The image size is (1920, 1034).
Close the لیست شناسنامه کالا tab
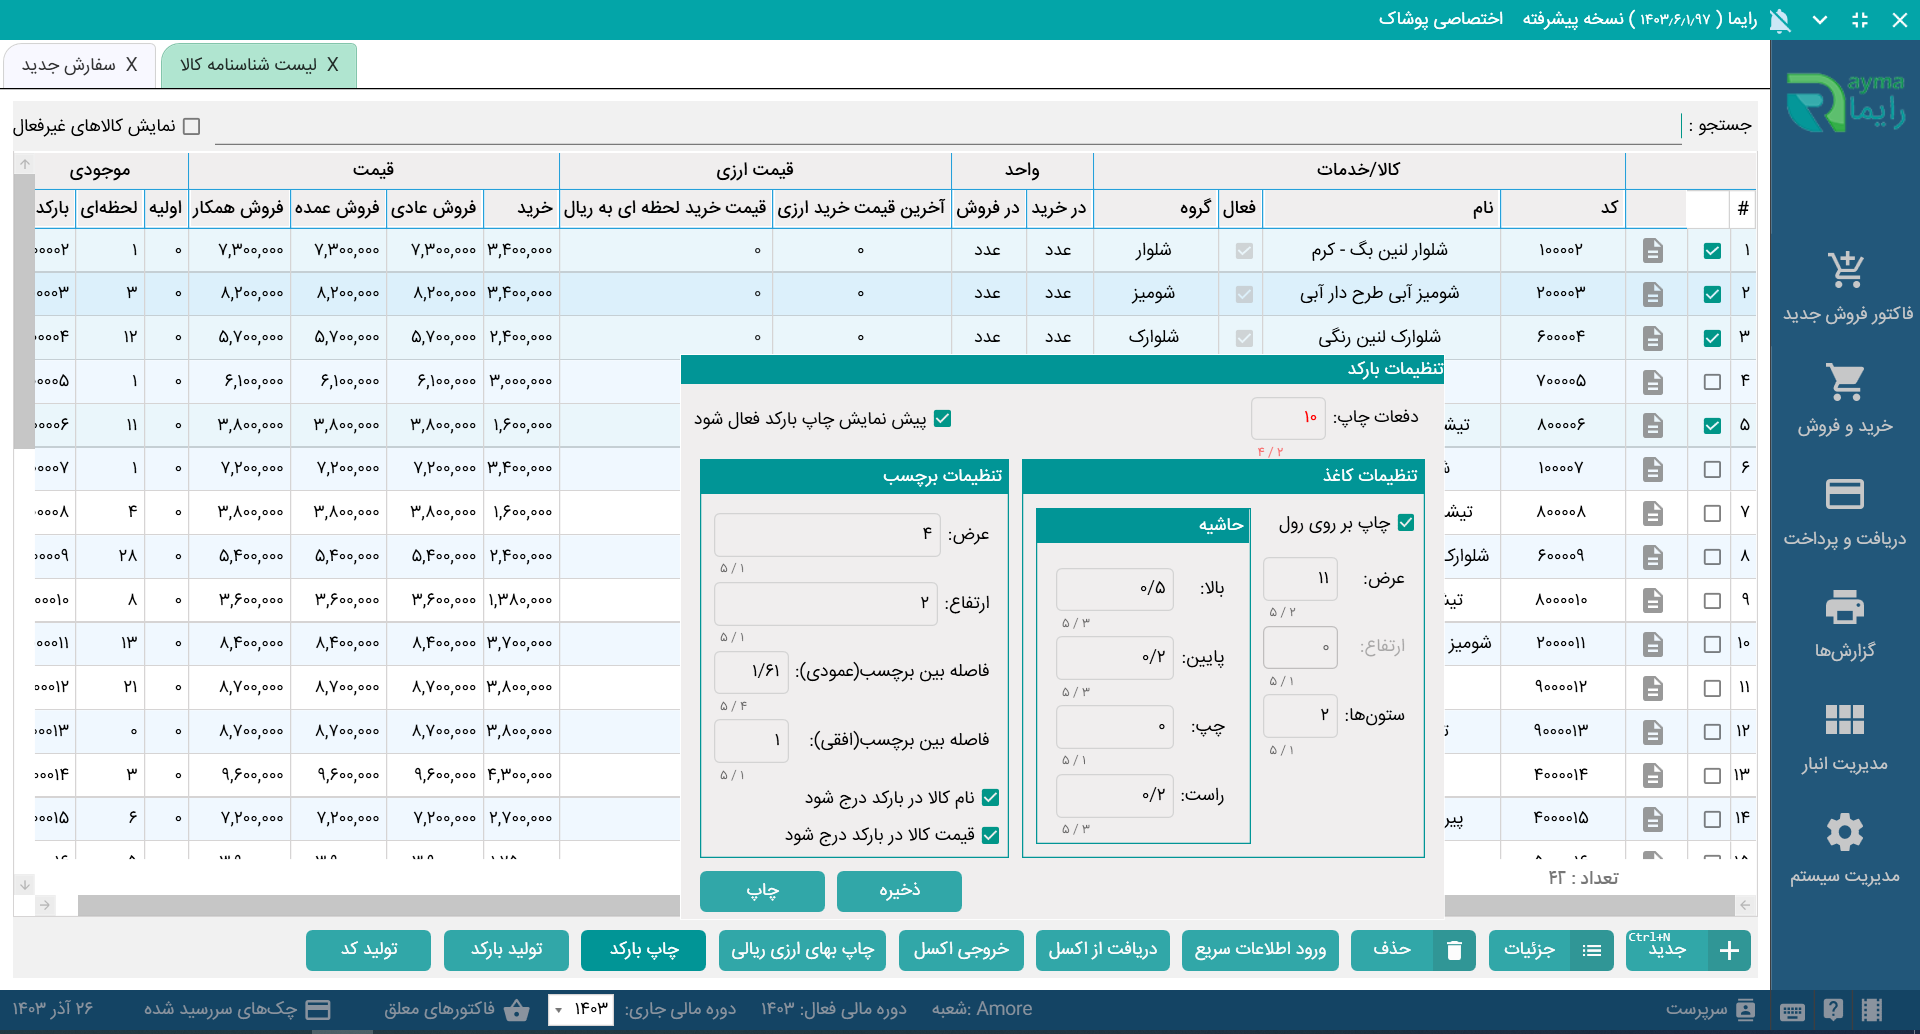[333, 65]
